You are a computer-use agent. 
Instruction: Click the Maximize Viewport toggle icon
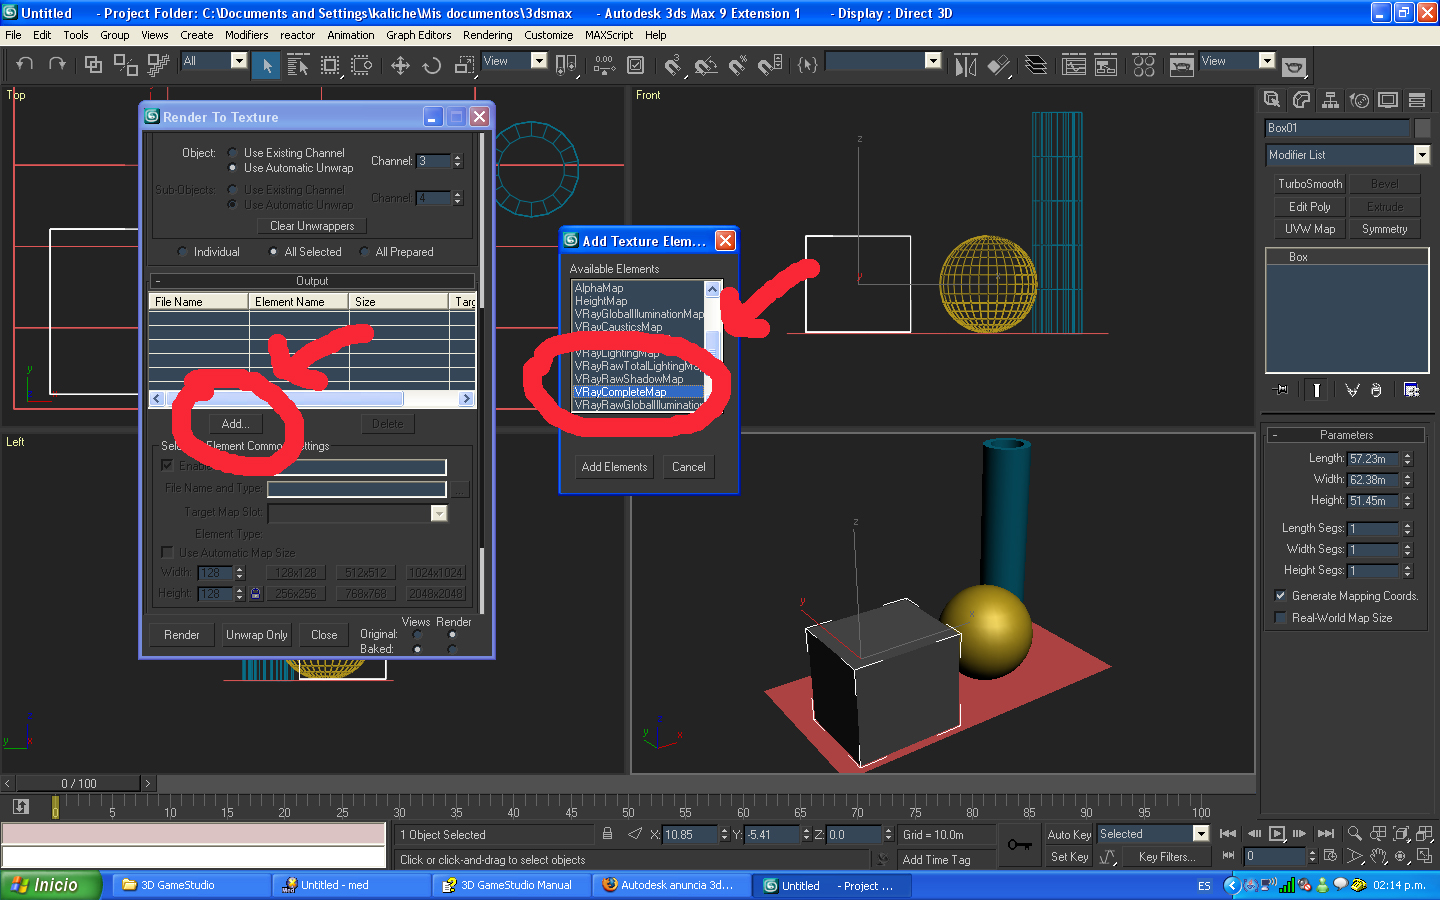[1424, 856]
